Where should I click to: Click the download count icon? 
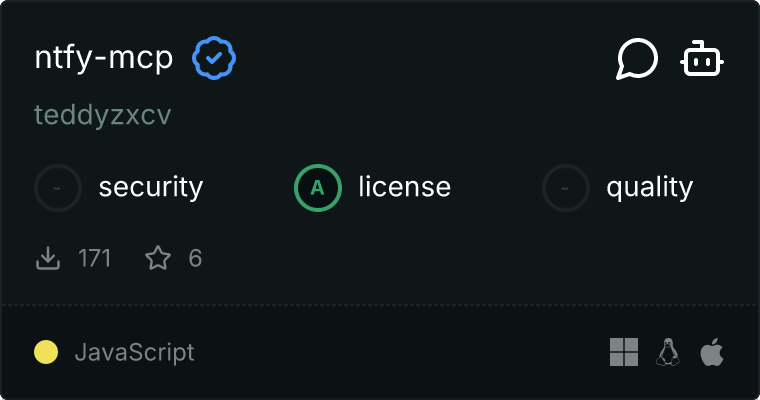pyautogui.click(x=47, y=259)
